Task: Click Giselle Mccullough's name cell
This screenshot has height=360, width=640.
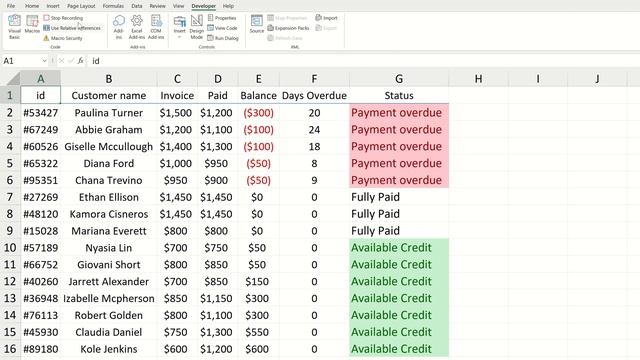Action: 109,147
